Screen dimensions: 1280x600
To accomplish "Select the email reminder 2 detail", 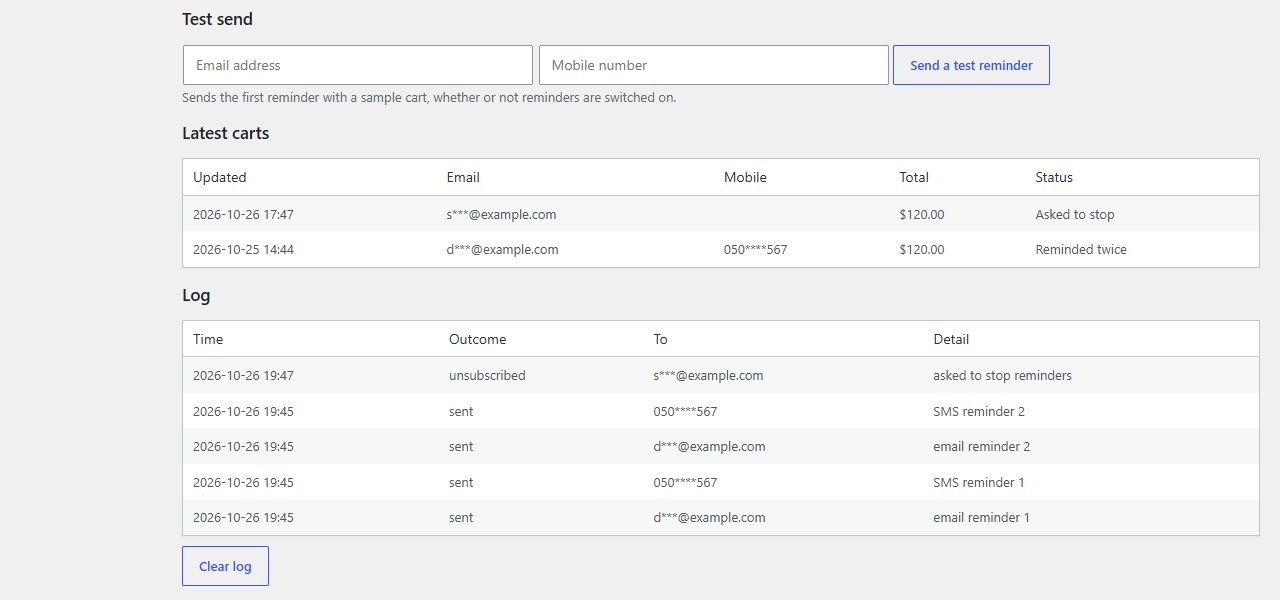I will click(982, 446).
